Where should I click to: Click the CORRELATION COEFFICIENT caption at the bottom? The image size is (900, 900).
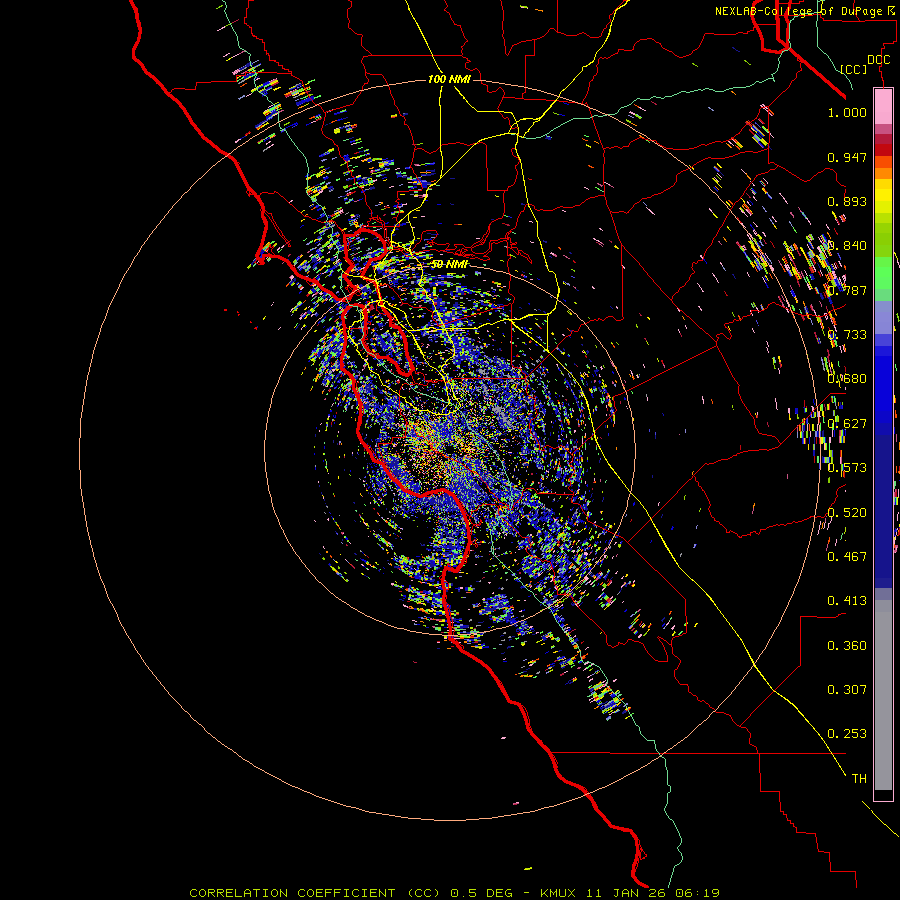(x=454, y=893)
